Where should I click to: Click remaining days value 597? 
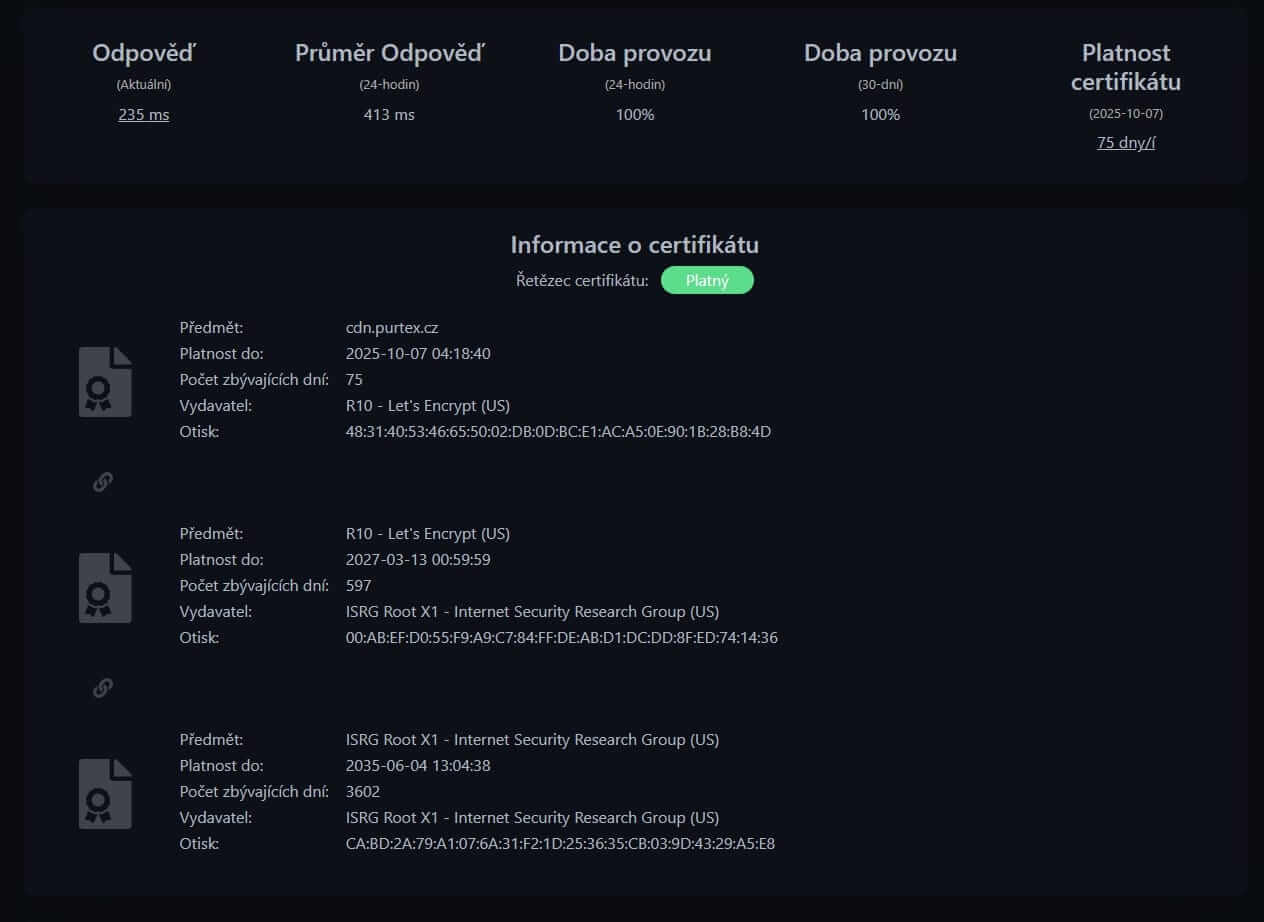click(358, 585)
